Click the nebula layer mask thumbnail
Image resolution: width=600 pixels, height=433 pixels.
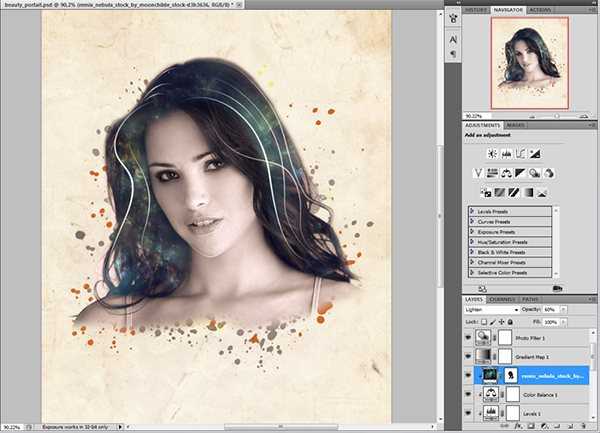pos(510,375)
